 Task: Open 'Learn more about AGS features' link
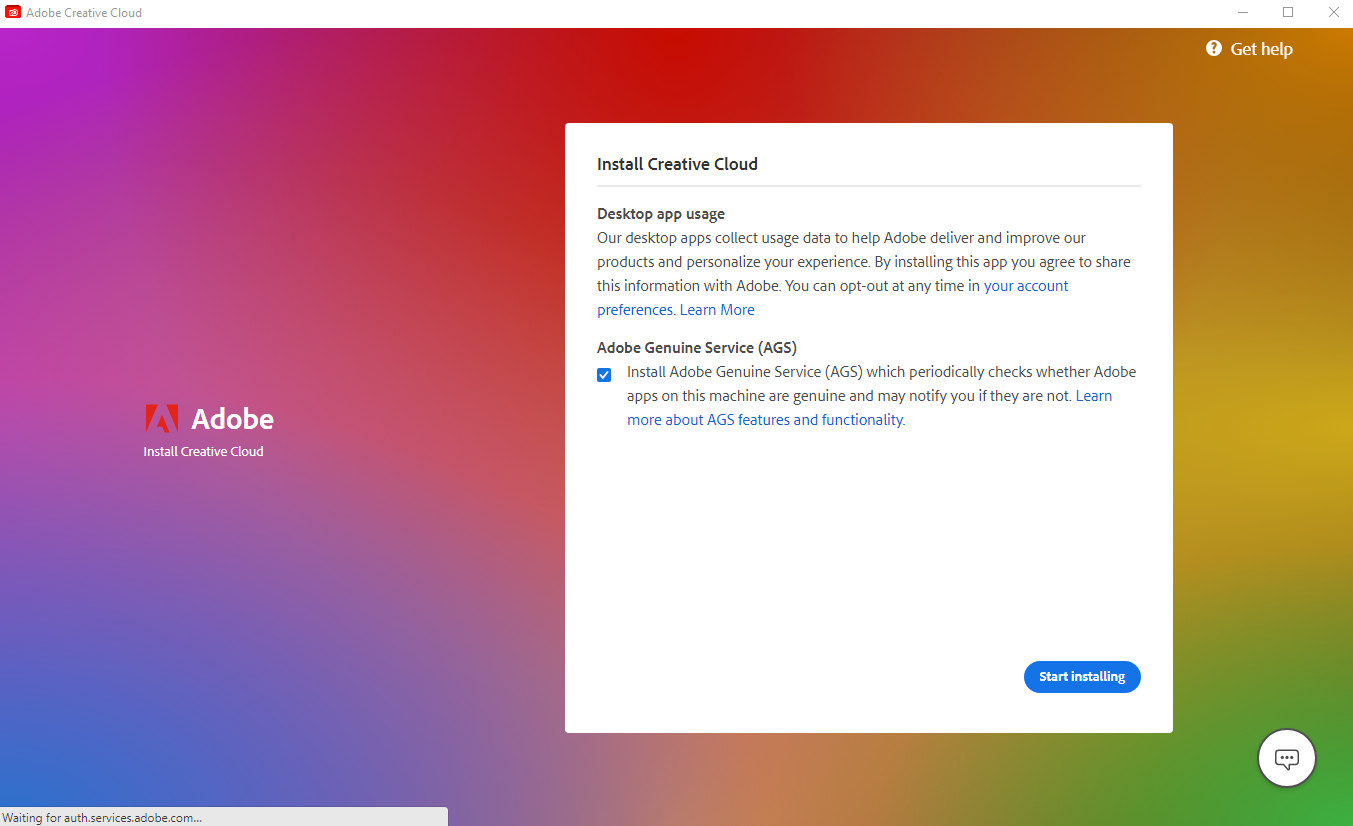pos(765,420)
